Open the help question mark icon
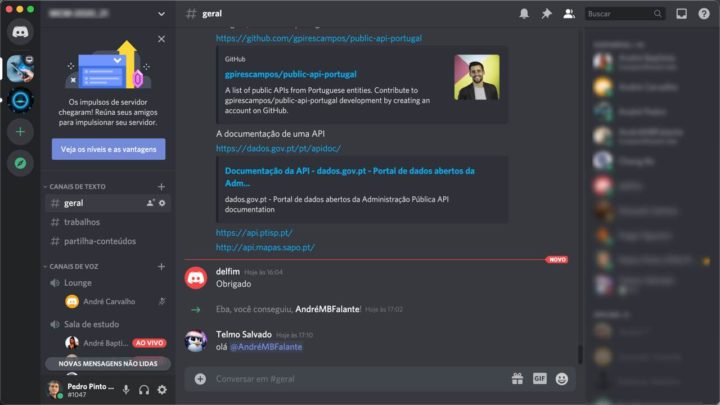 tap(703, 14)
